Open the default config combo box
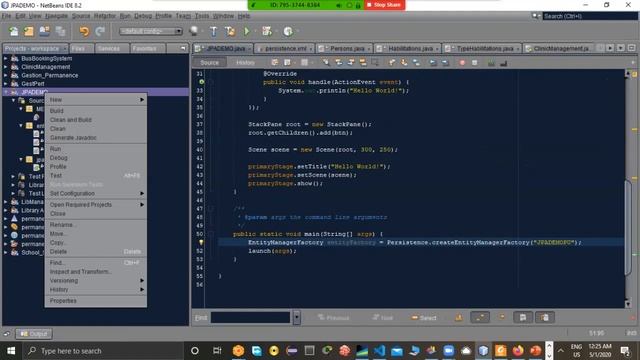The image size is (640, 360). pos(151,31)
